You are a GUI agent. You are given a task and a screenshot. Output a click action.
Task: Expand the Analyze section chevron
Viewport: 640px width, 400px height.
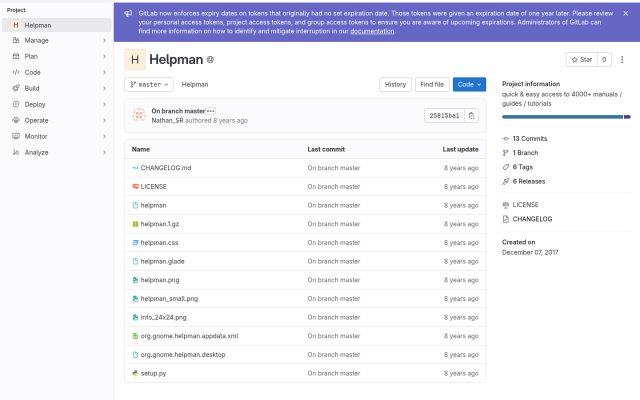click(104, 152)
